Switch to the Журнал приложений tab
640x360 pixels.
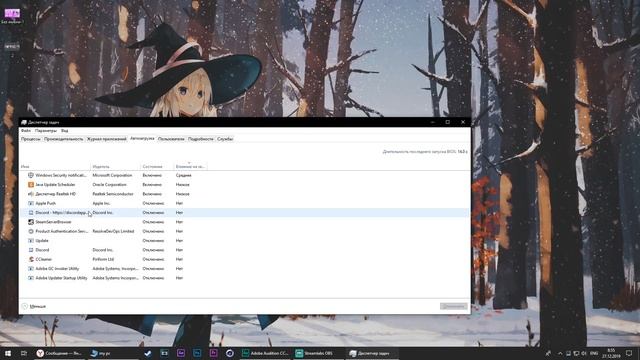pyautogui.click(x=107, y=139)
